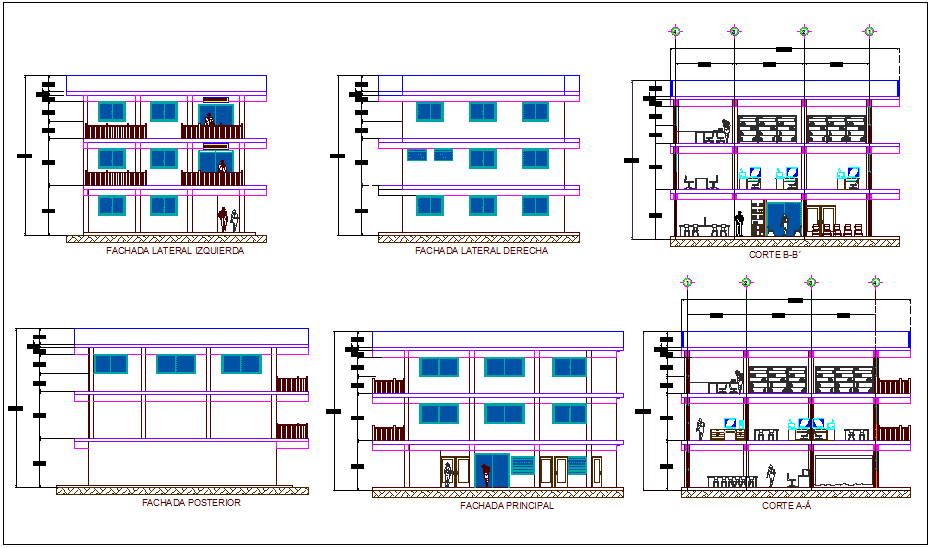Click the "FACHADA LATERAL IZQUIERDA" drawing title

click(175, 251)
